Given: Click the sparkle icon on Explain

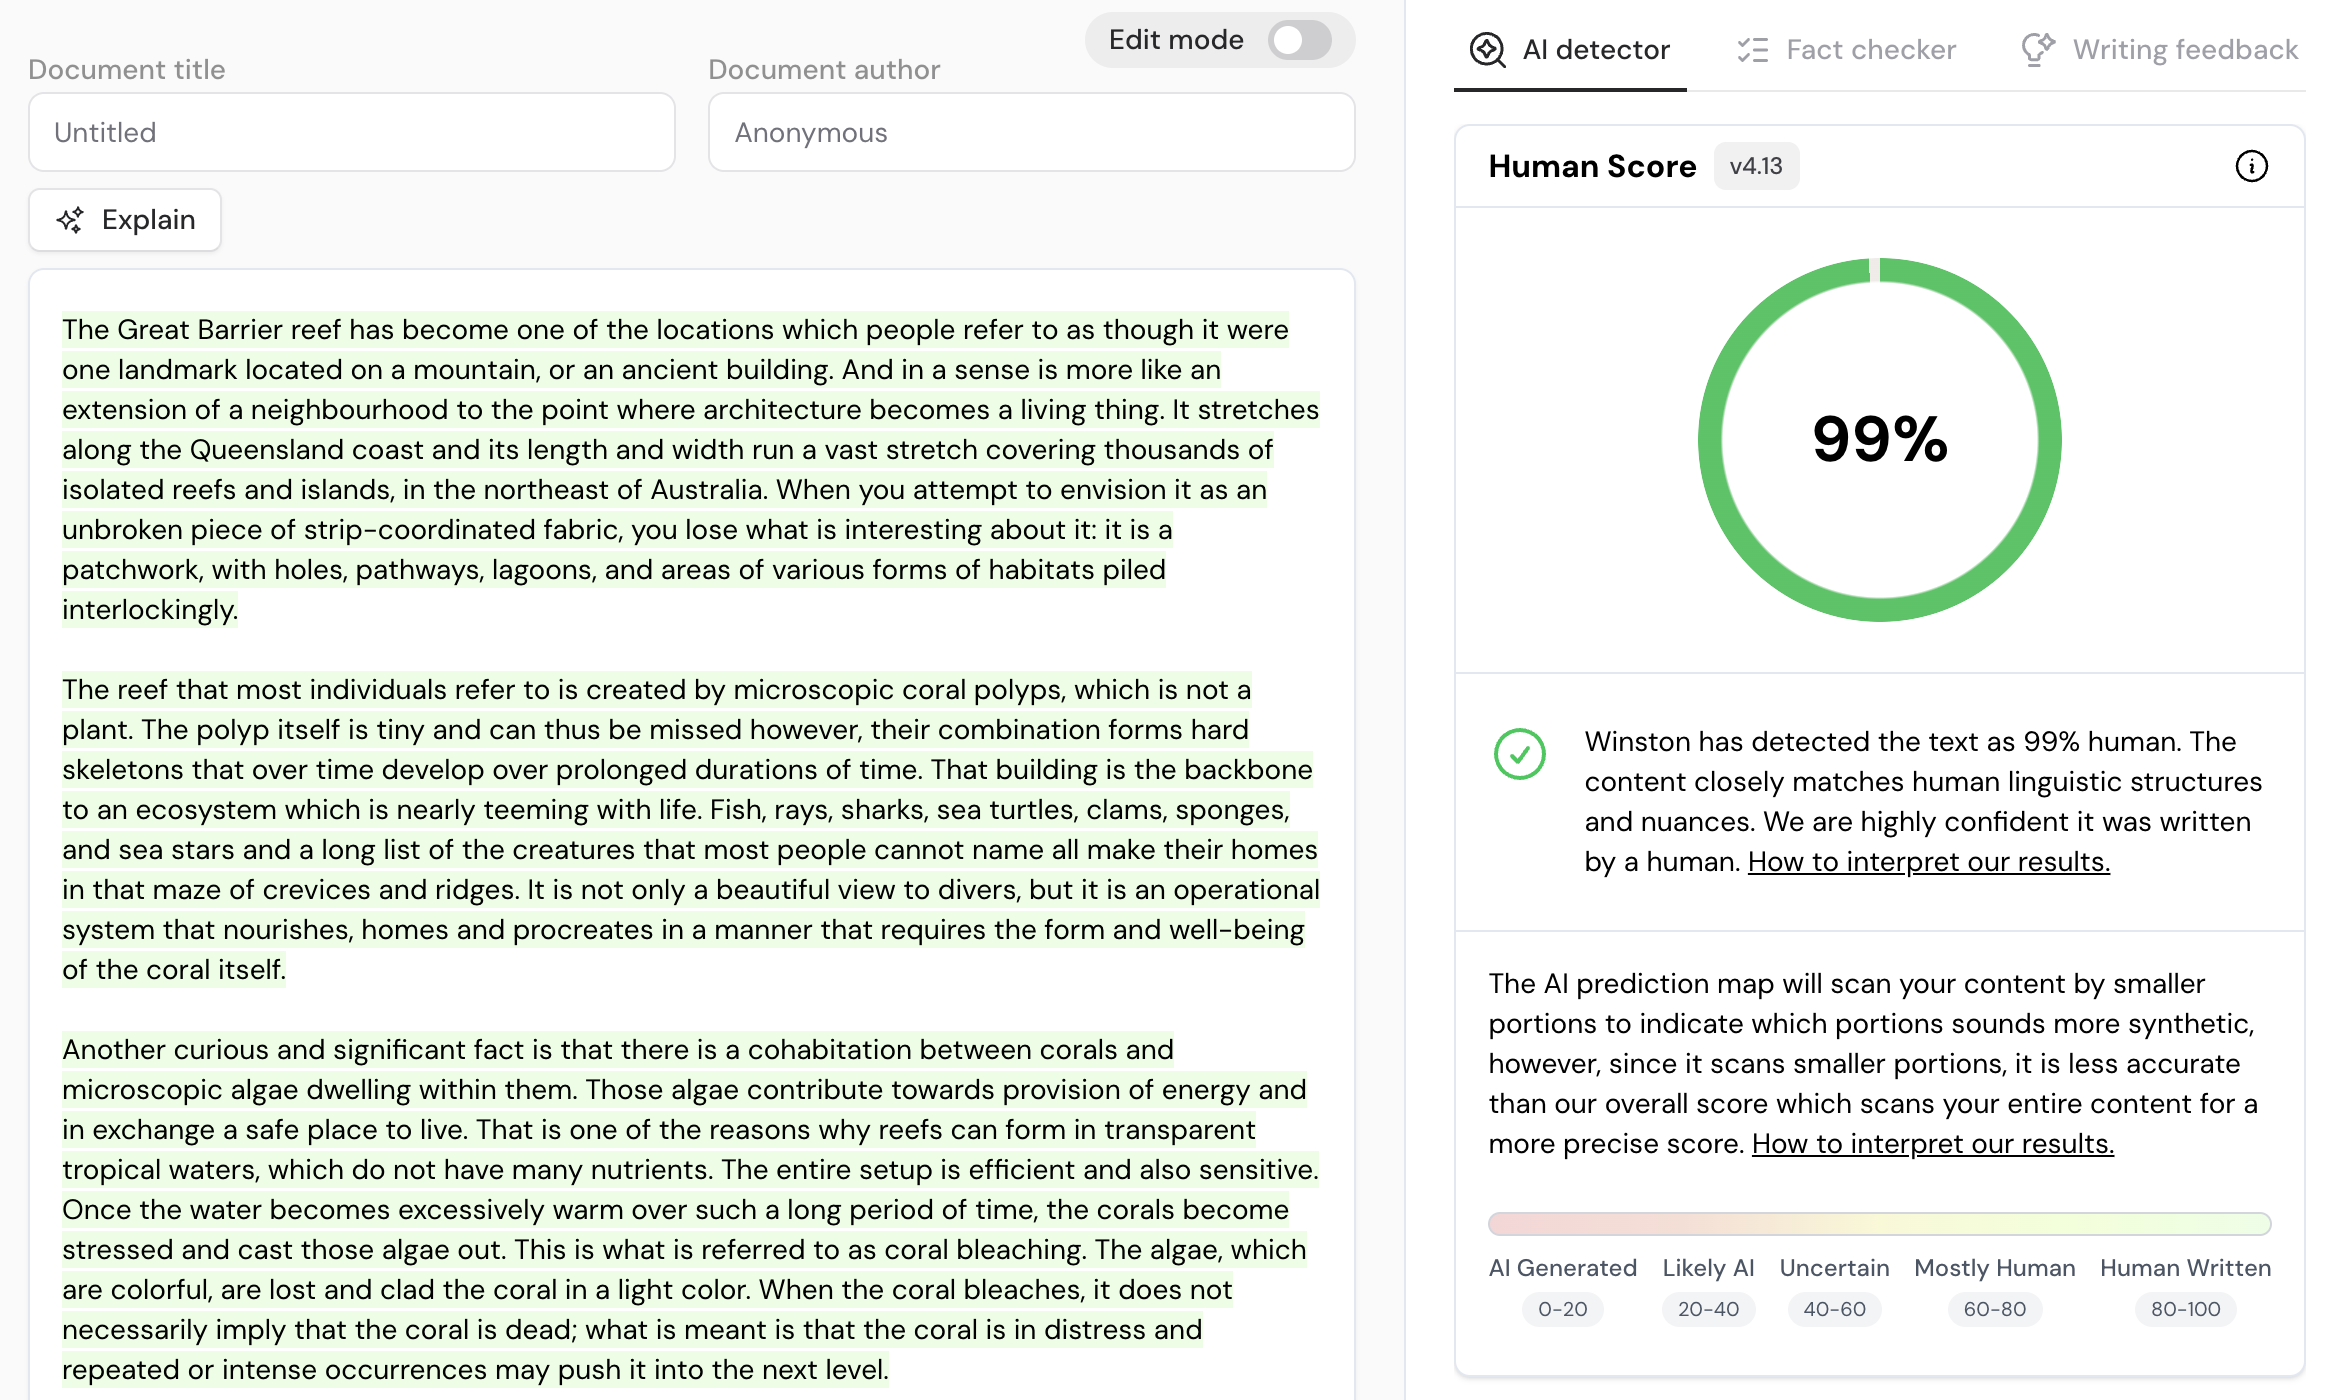Looking at the screenshot, I should (x=70, y=220).
